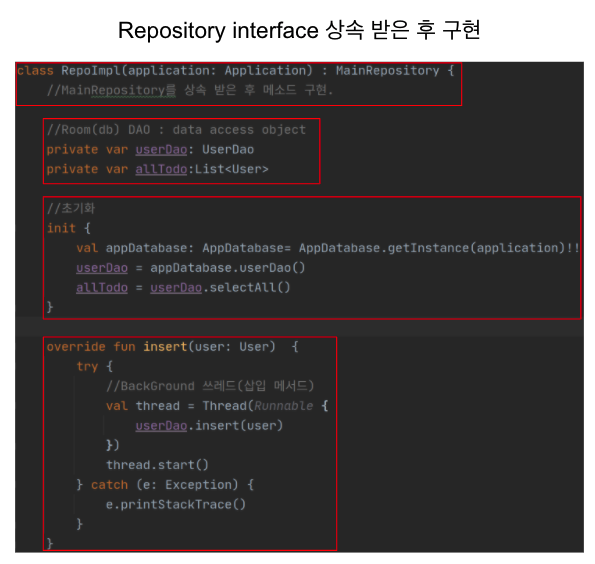Click the comment '//Room(db) DAO : data access object'
This screenshot has height=564, width=595.
[x=176, y=130]
